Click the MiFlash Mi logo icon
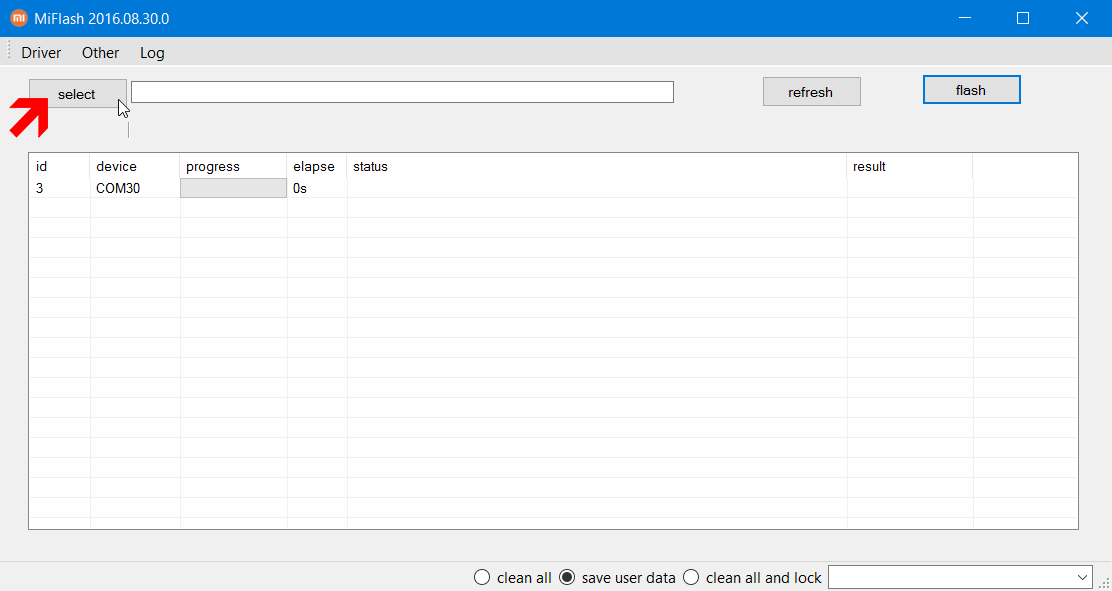The width and height of the screenshot is (1112, 591). click(19, 18)
